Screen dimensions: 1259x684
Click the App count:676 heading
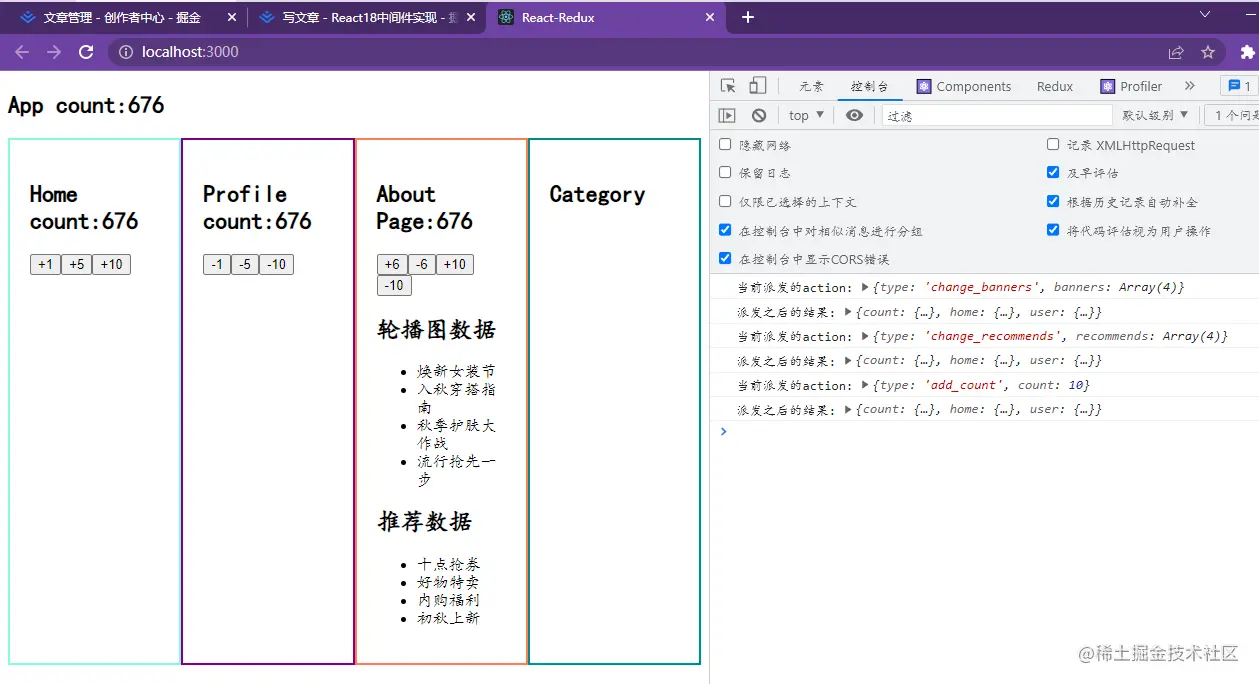pos(86,105)
